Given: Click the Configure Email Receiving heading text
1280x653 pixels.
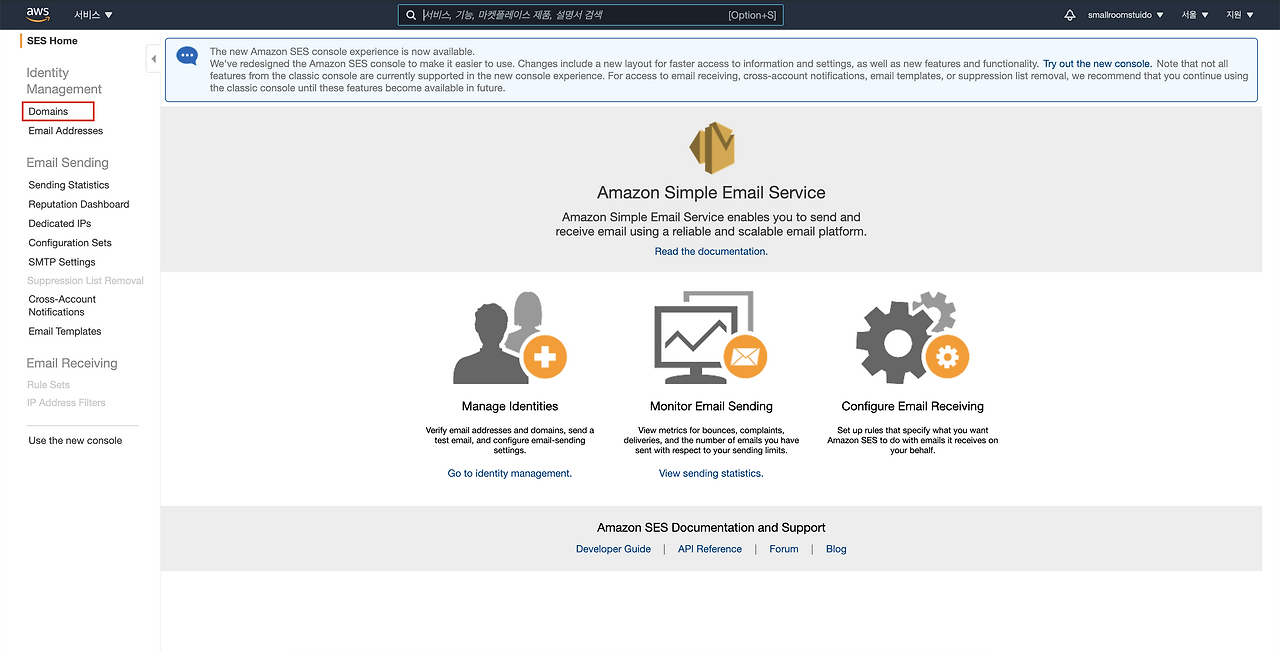Looking at the screenshot, I should pyautogui.click(x=913, y=406).
